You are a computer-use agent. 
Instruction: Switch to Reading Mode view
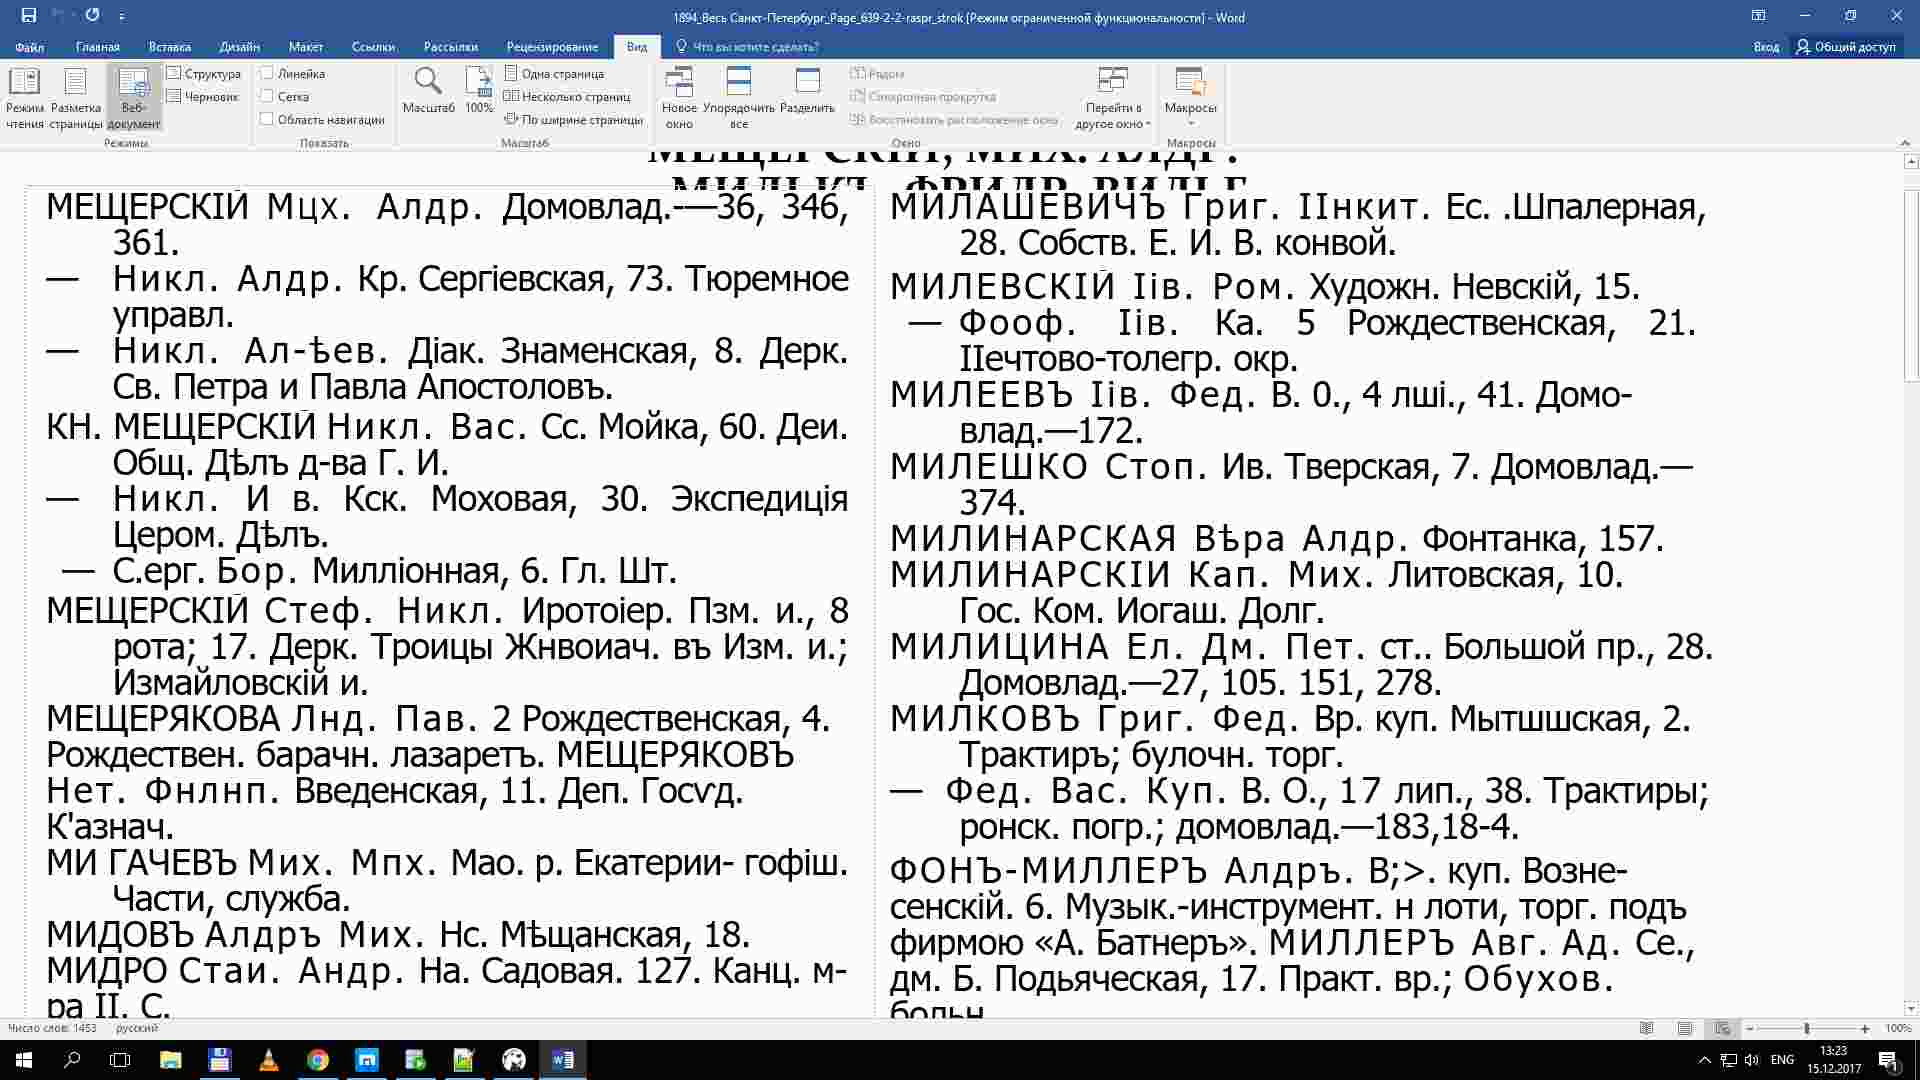pyautogui.click(x=24, y=96)
